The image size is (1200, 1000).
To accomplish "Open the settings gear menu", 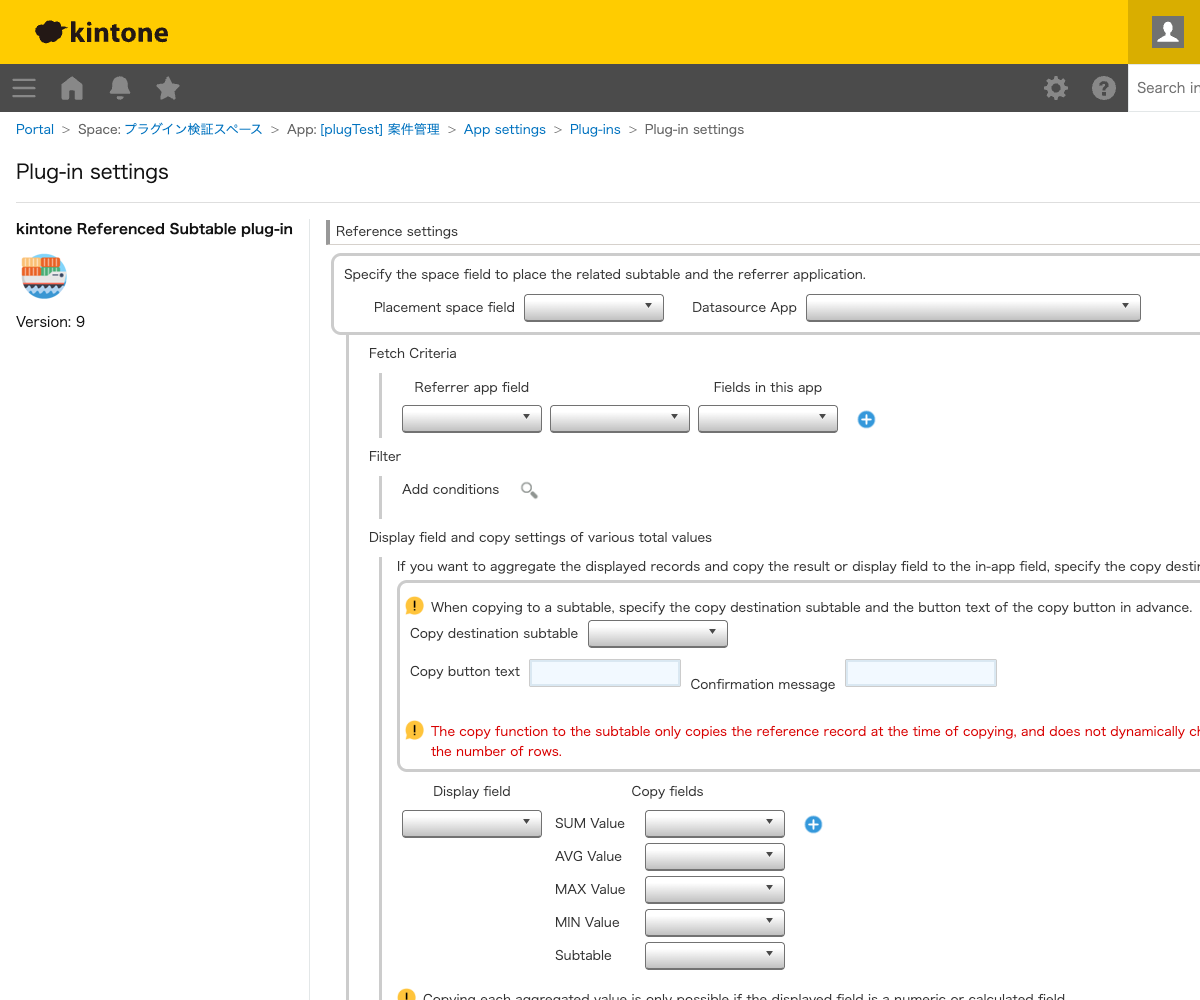I will (x=1056, y=88).
